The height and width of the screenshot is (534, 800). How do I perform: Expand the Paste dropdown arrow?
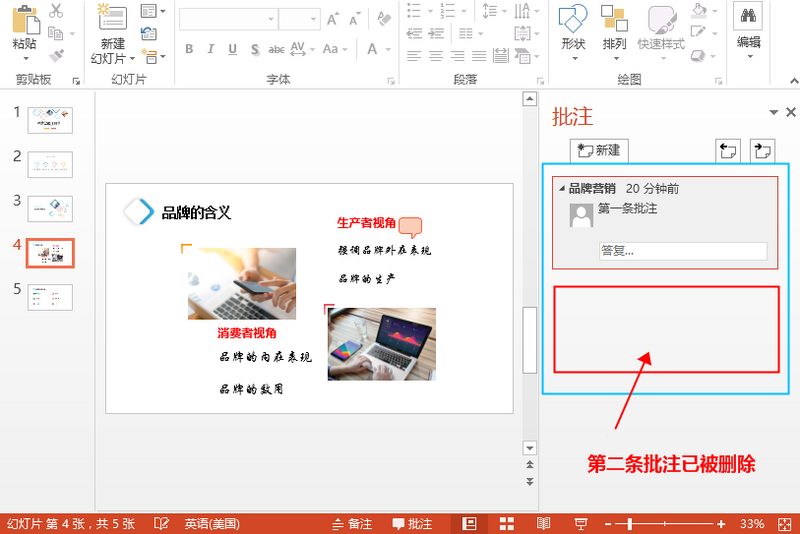(26, 59)
